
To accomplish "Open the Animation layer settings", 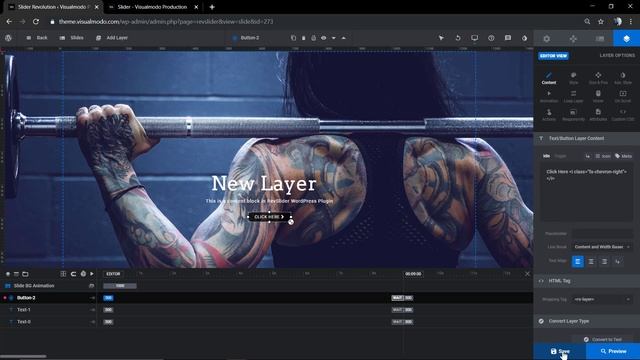I will (x=549, y=96).
